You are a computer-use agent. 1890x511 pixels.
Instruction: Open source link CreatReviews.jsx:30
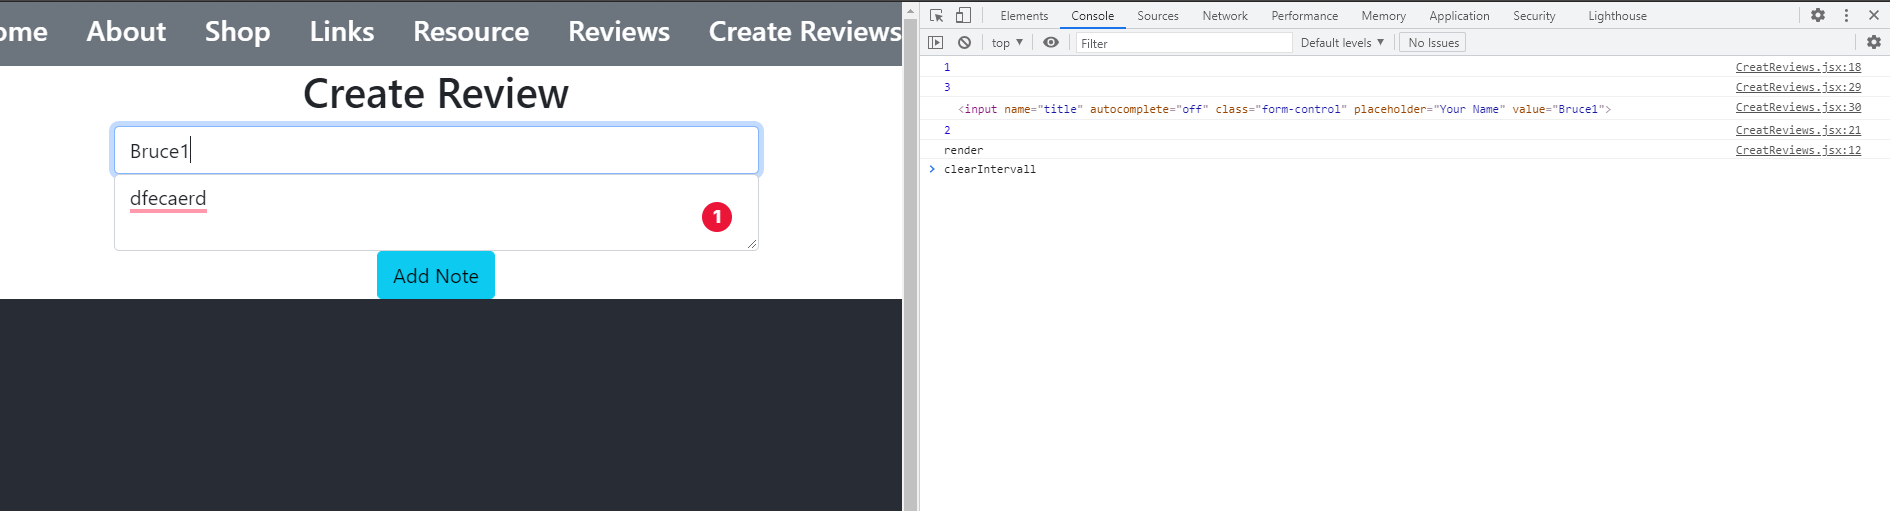pyautogui.click(x=1798, y=107)
